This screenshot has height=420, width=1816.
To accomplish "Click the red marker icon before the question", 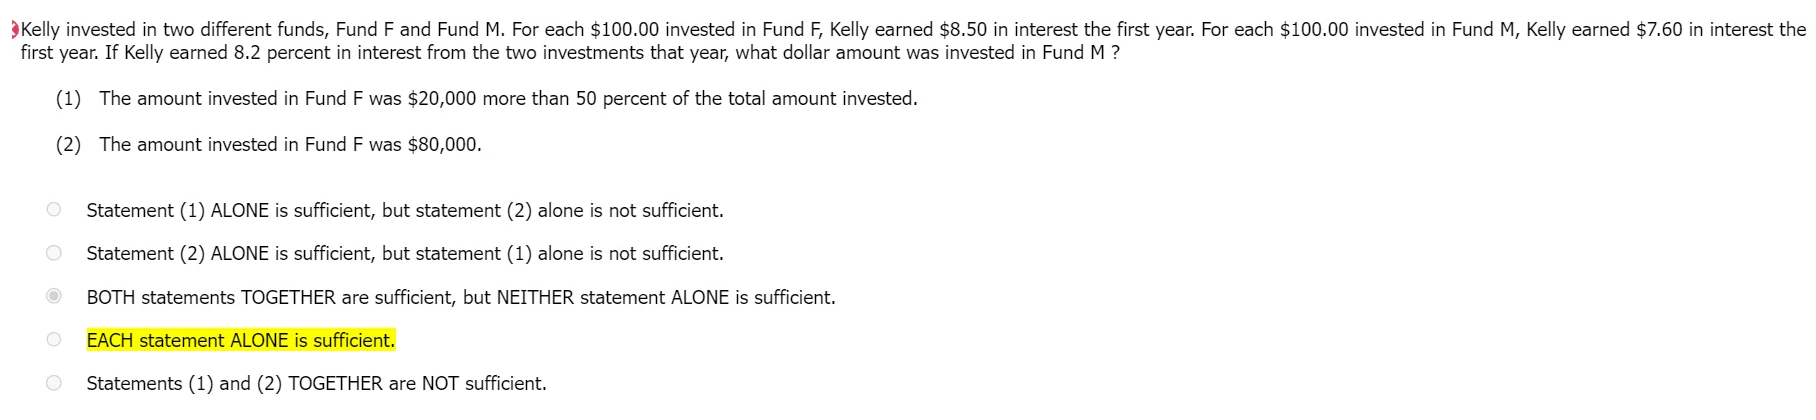I will (14, 30).
